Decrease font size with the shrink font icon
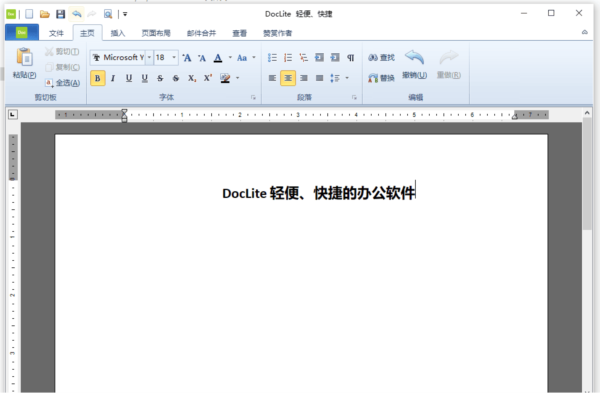The width and height of the screenshot is (600, 393). click(x=202, y=58)
